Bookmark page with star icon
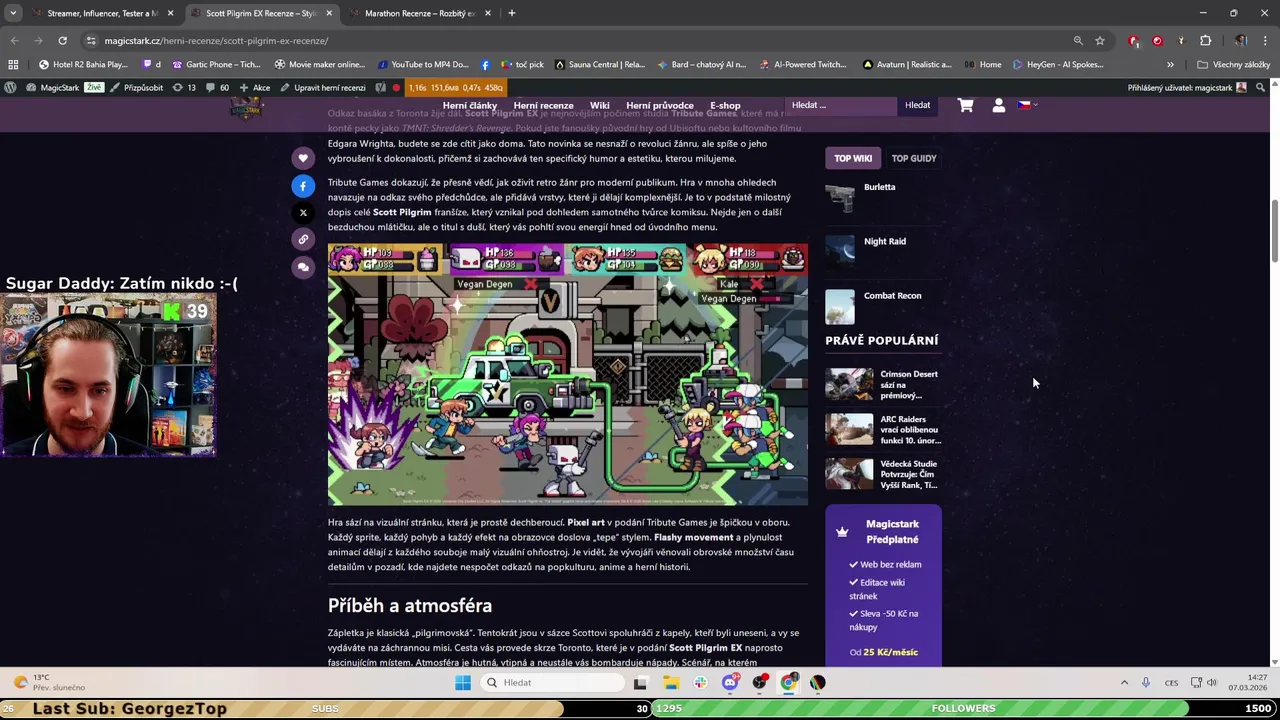The width and height of the screenshot is (1280, 720). pyautogui.click(x=1100, y=41)
